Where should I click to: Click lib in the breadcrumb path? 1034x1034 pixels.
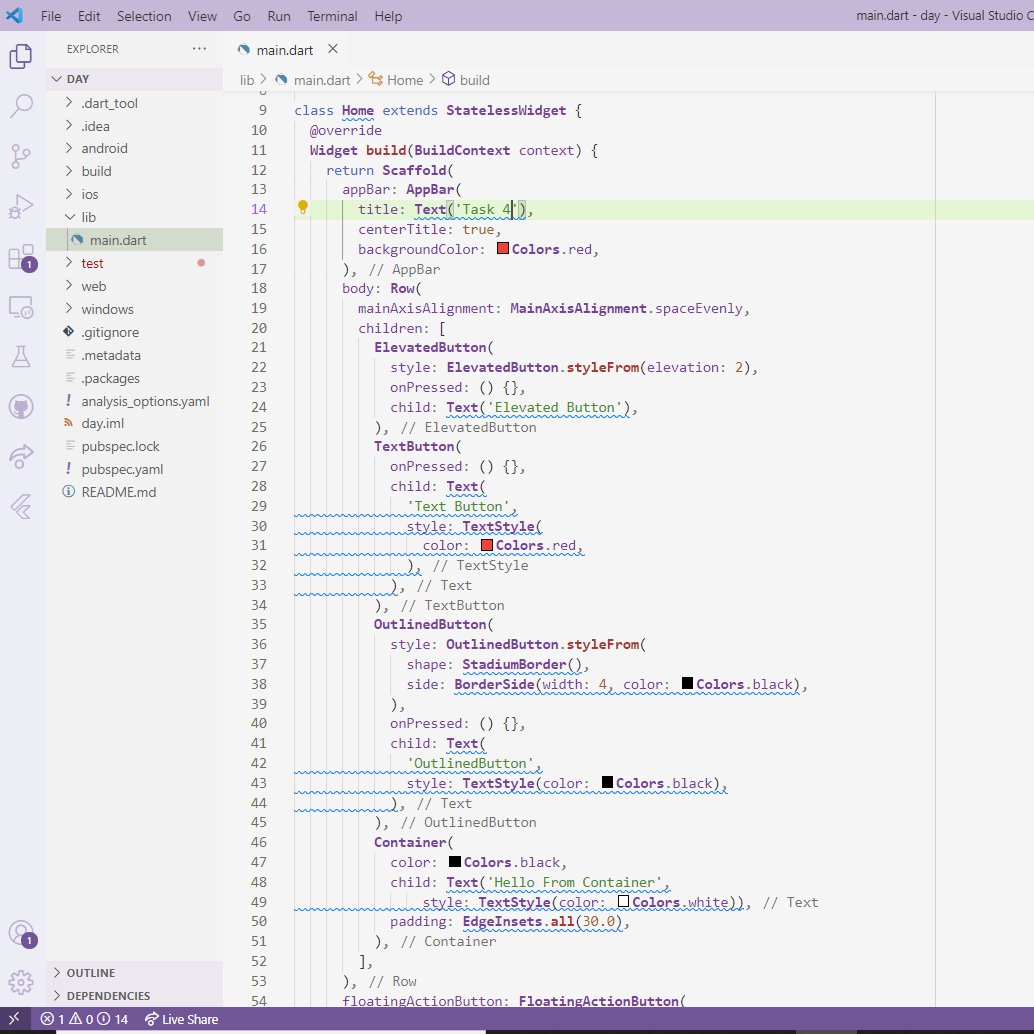pyautogui.click(x=247, y=80)
